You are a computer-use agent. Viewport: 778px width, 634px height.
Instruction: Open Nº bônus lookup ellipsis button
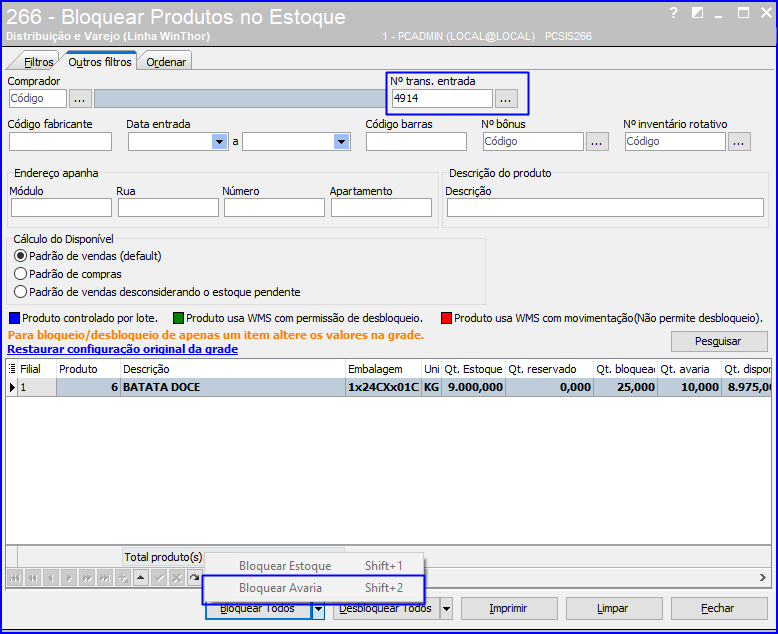pos(597,142)
